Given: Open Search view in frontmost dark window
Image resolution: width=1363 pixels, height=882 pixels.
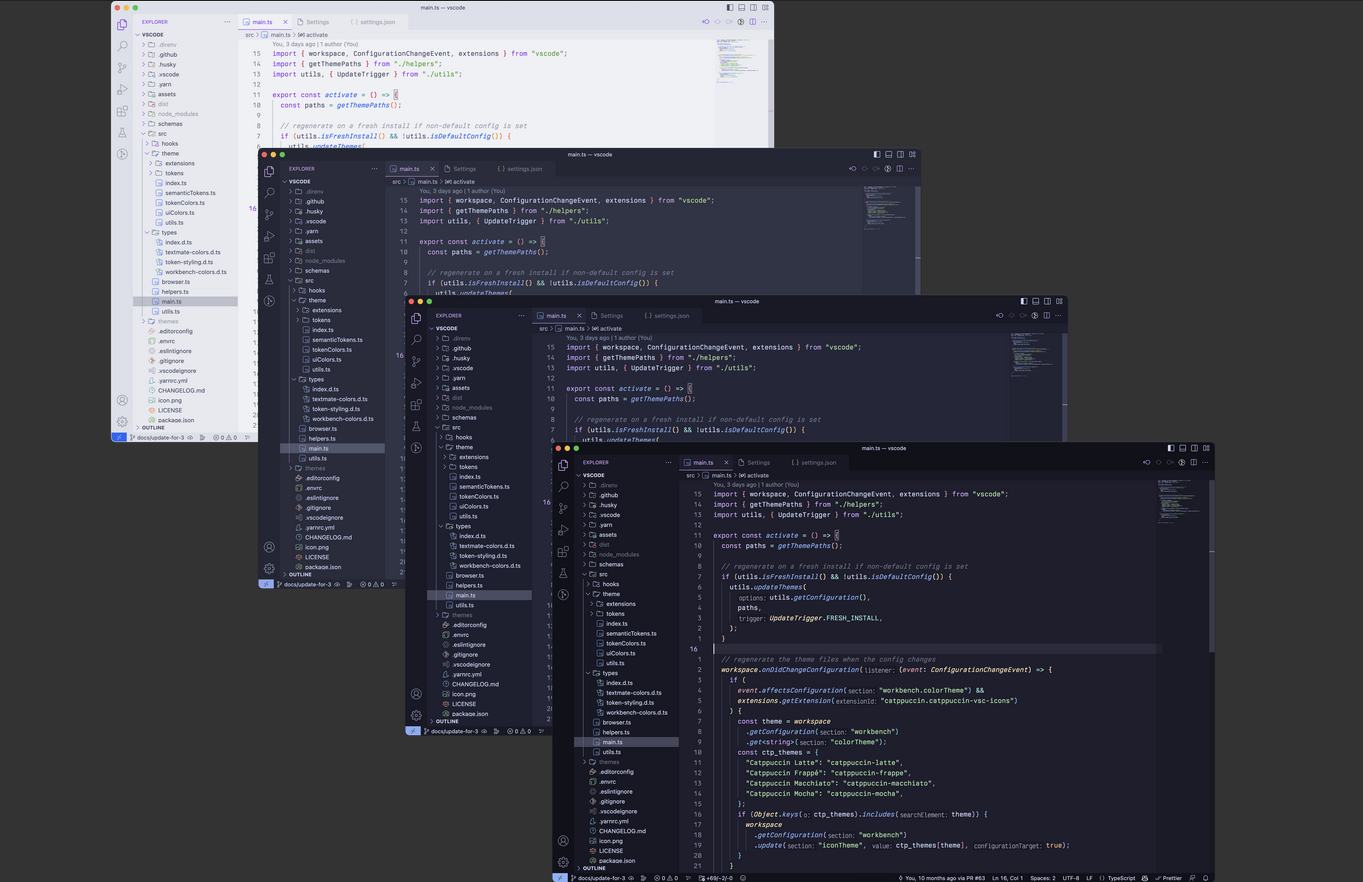Looking at the screenshot, I should [564, 486].
